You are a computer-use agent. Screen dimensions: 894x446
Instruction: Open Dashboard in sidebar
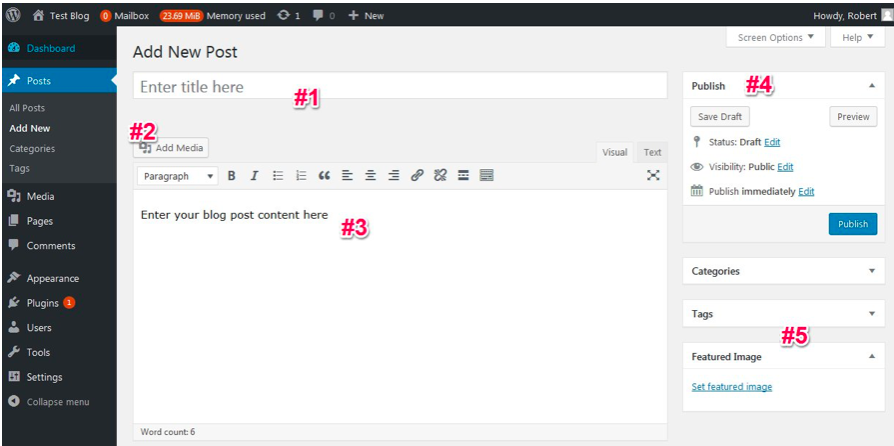59,48
